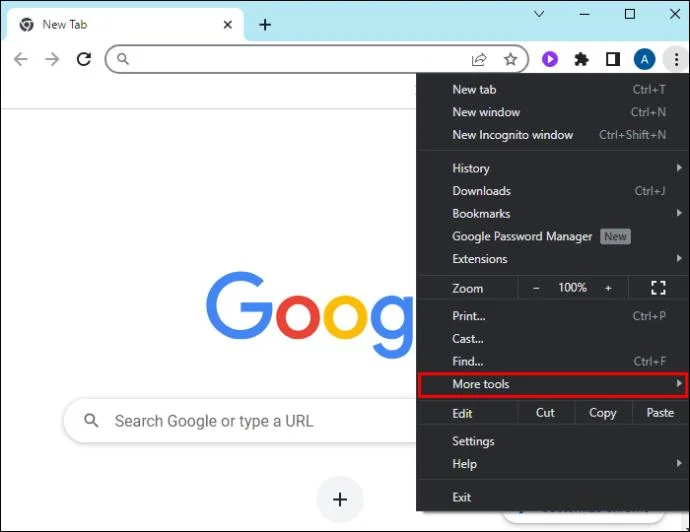Open Google Password Manager
The image size is (690, 532).
pyautogui.click(x=553, y=236)
